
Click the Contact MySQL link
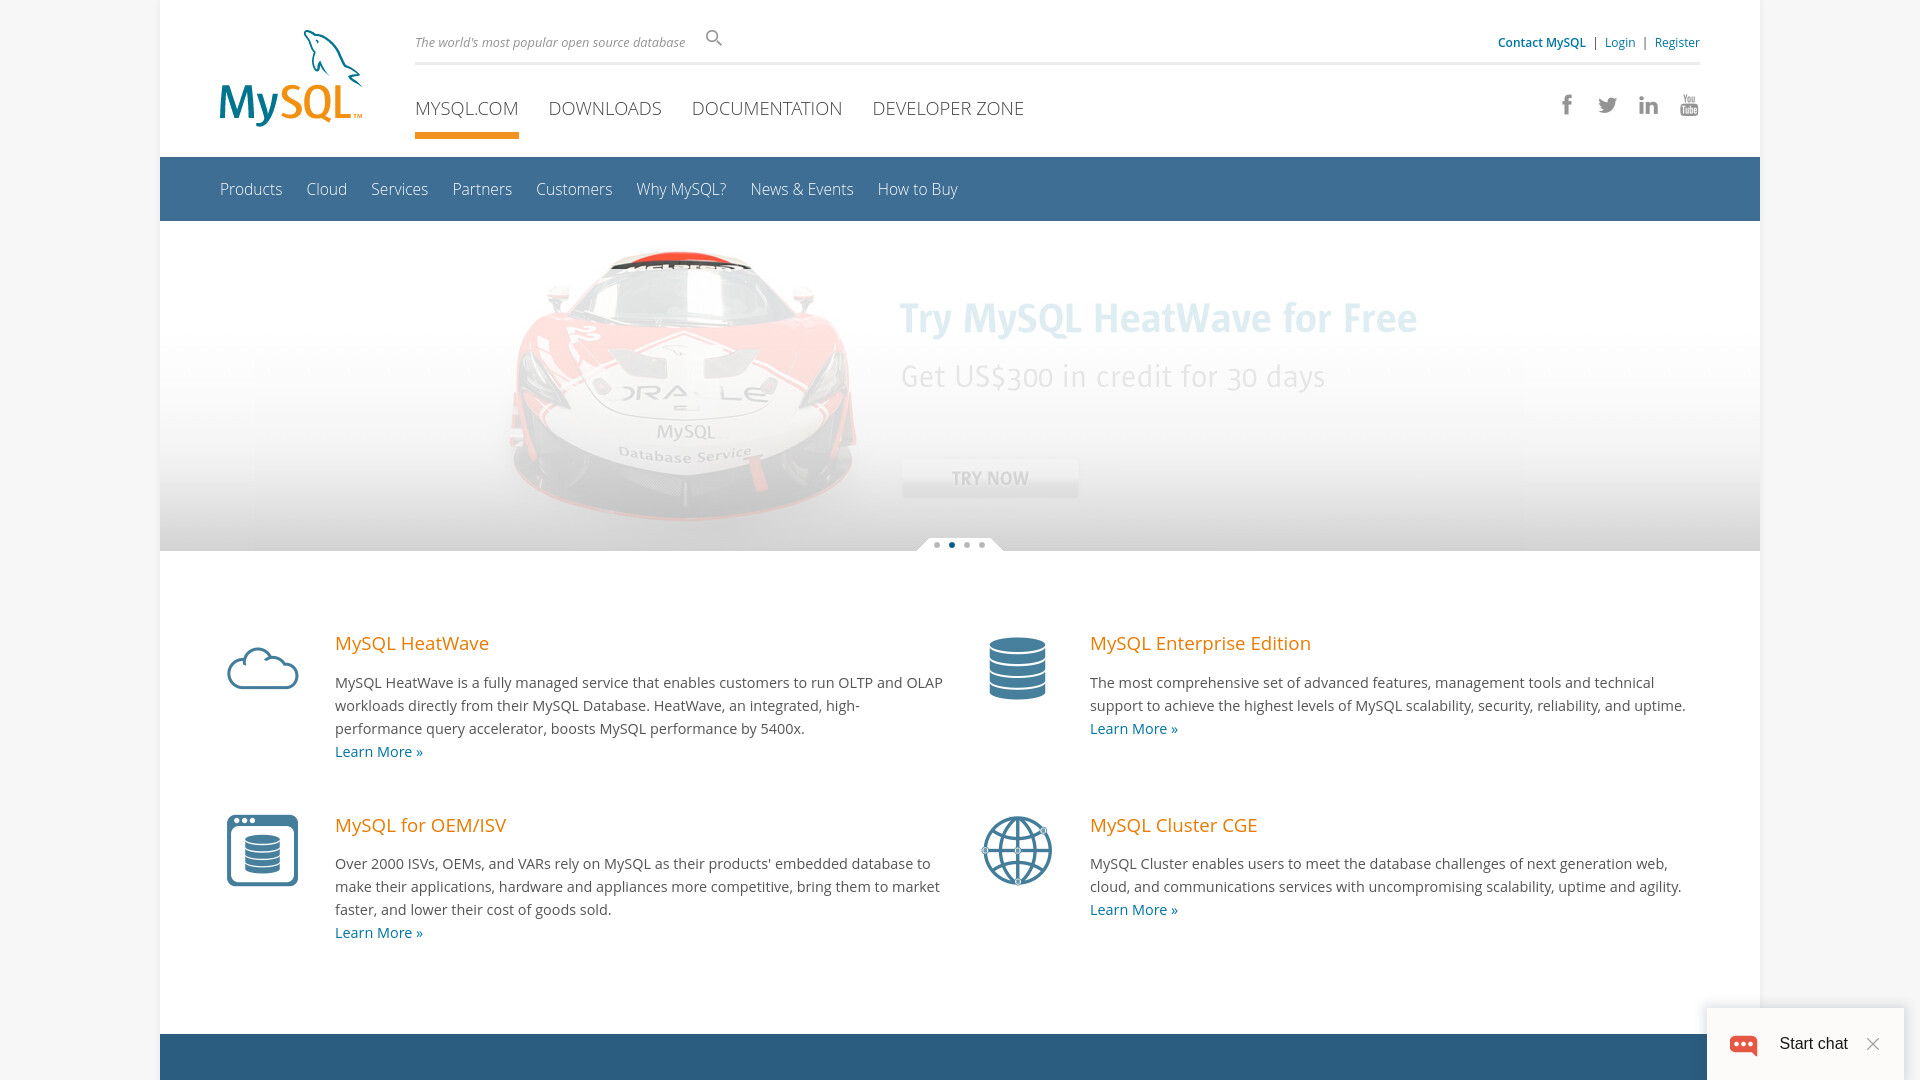point(1541,42)
